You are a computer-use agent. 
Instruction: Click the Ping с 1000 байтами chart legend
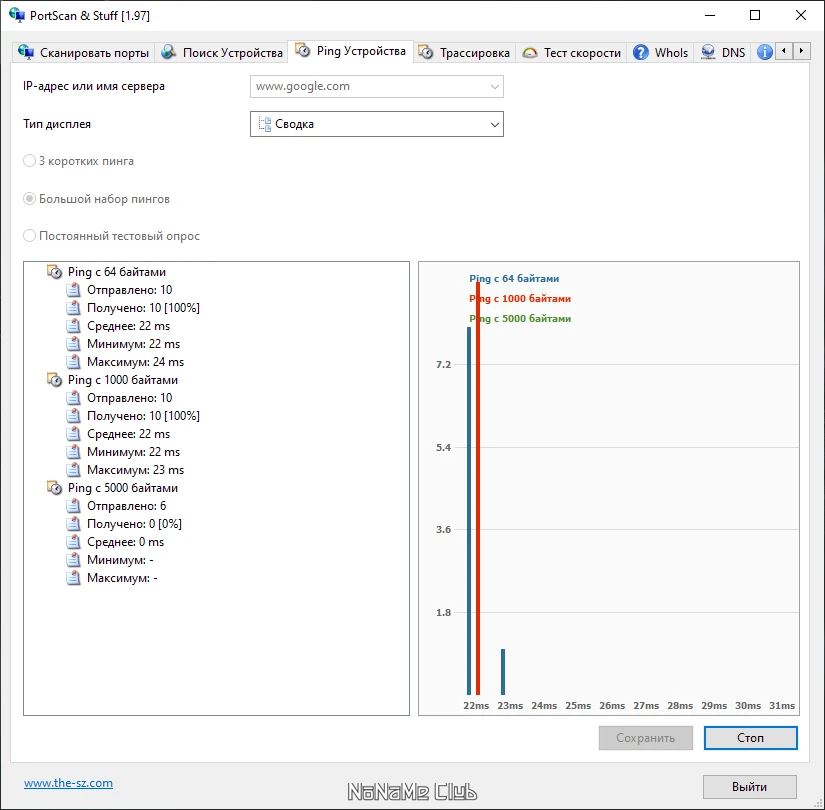pyautogui.click(x=520, y=298)
